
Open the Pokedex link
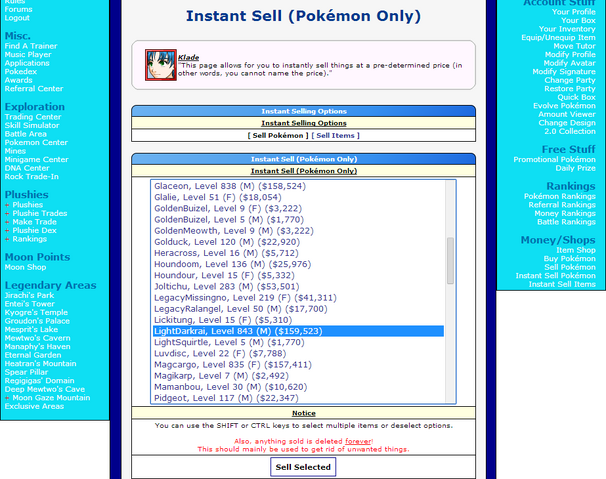[x=21, y=72]
